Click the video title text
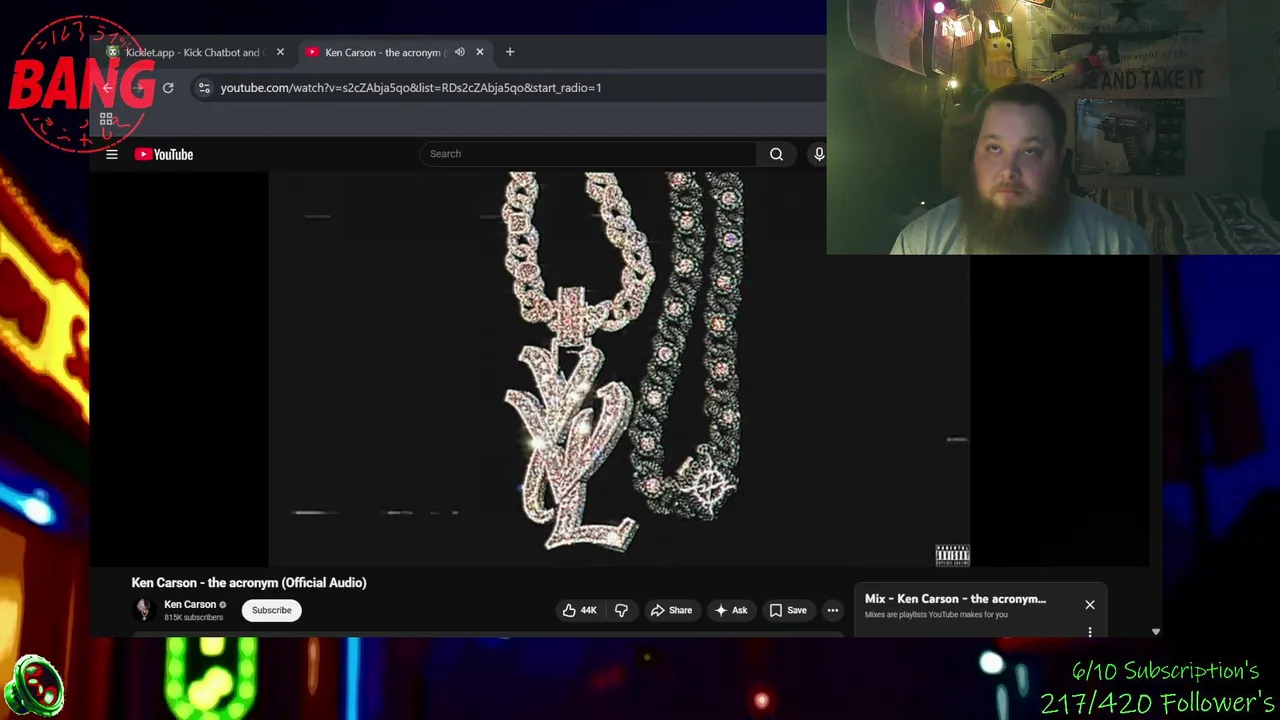The width and height of the screenshot is (1280, 720). click(x=249, y=583)
